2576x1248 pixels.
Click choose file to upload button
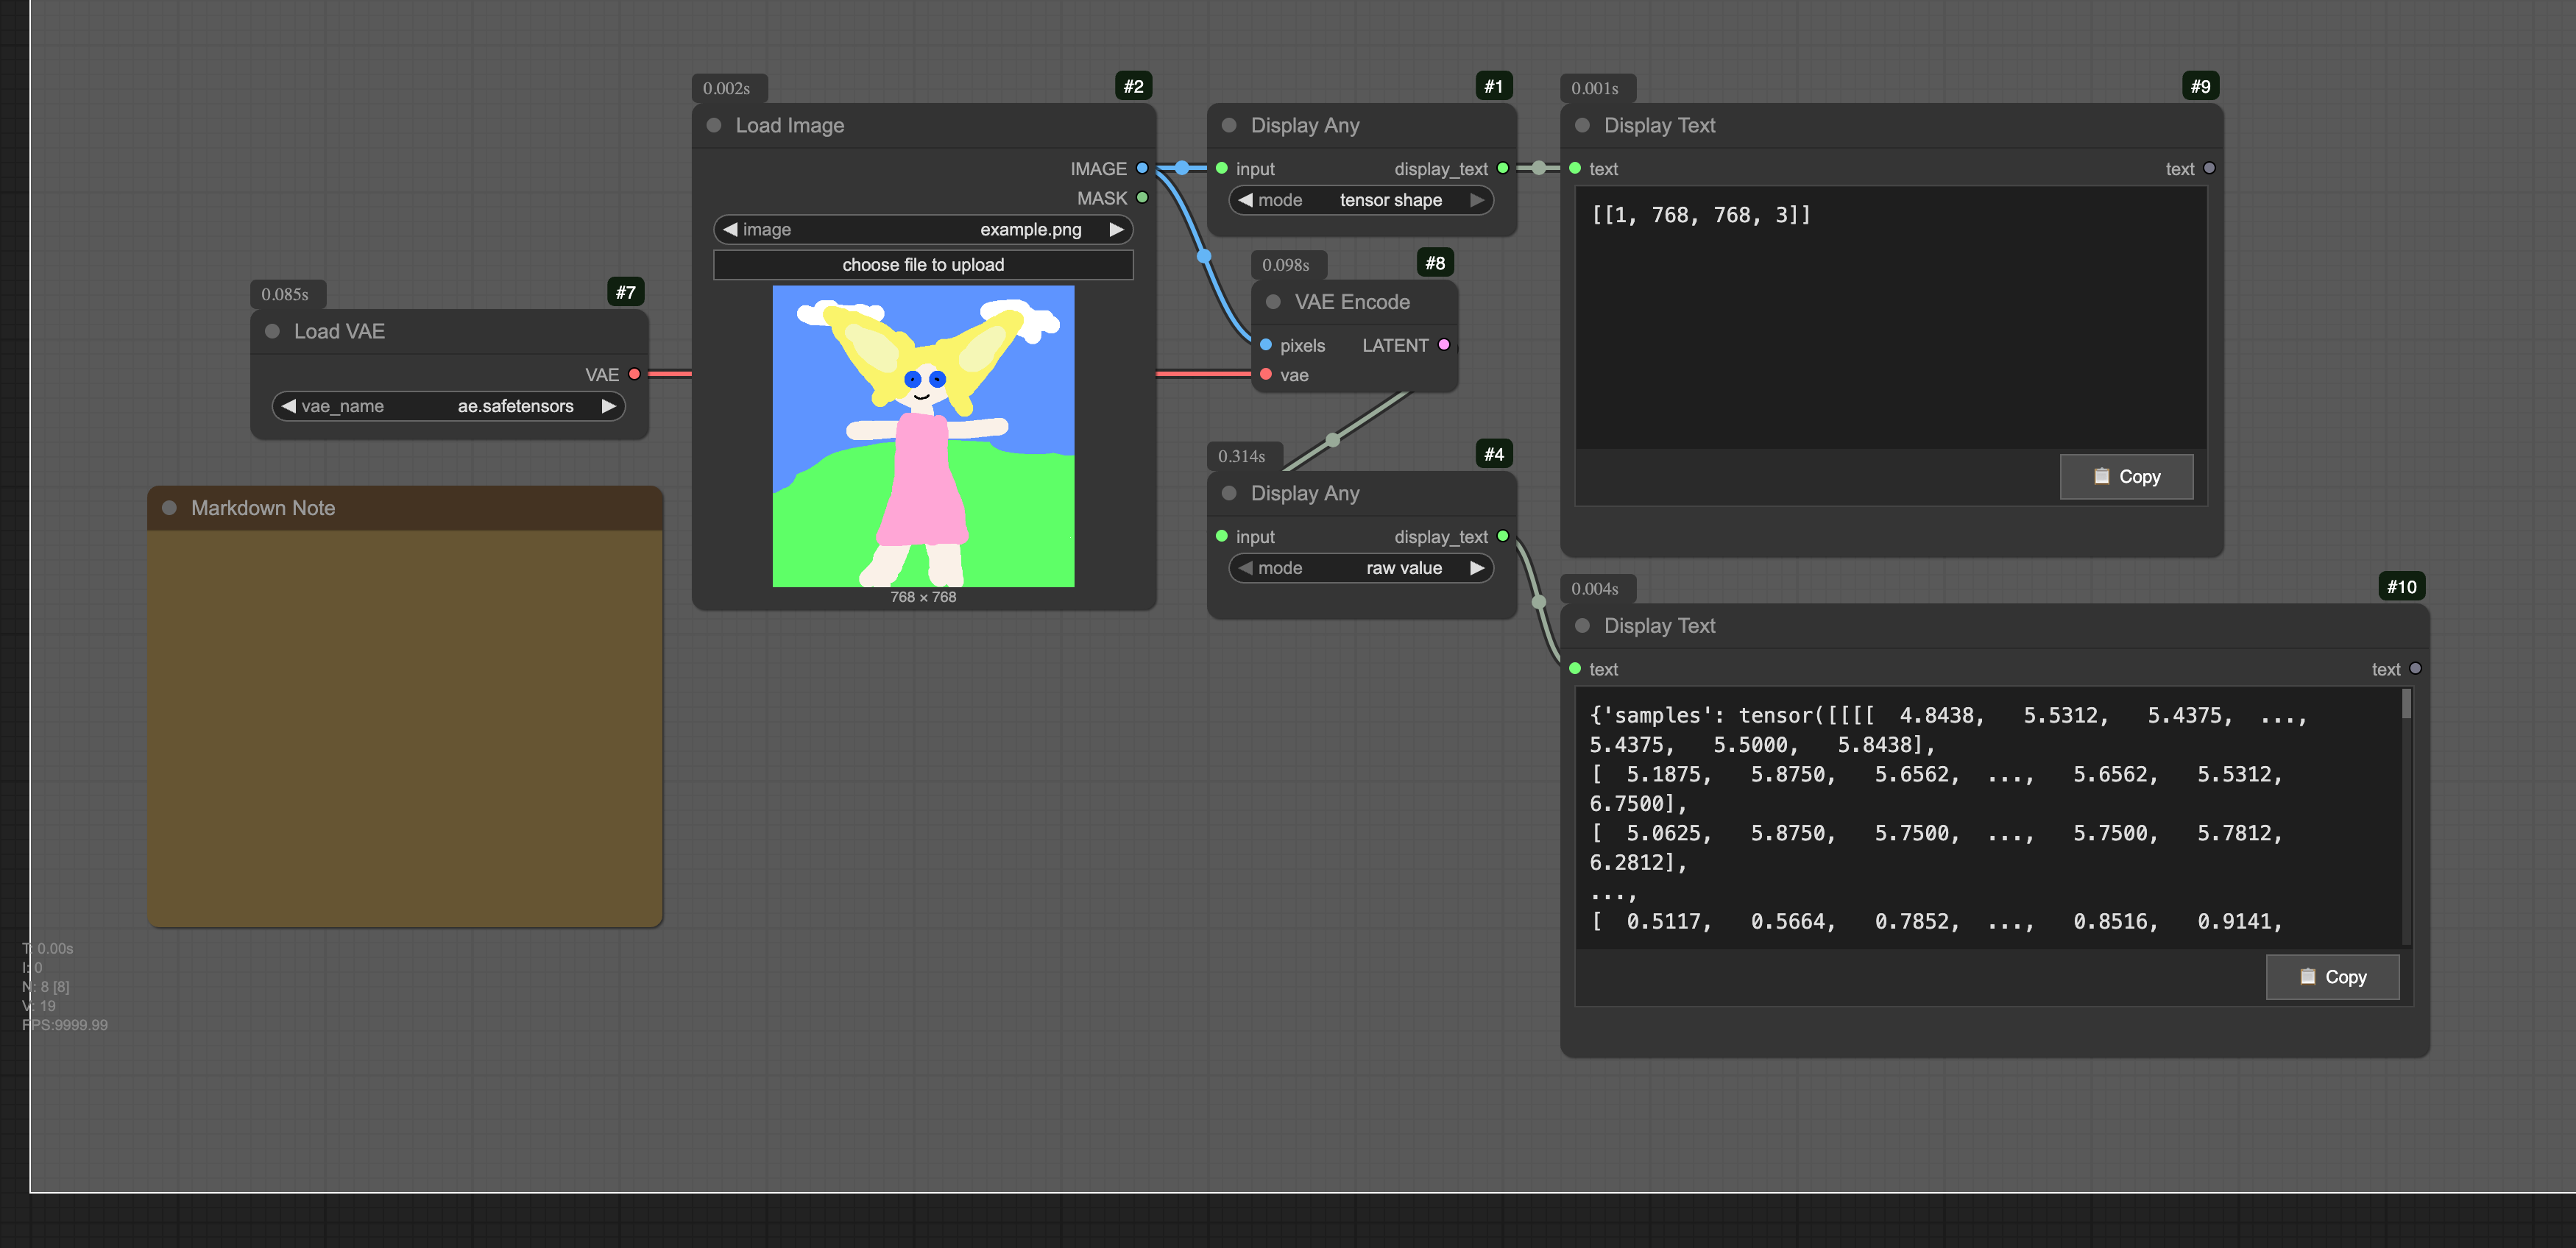pos(923,265)
